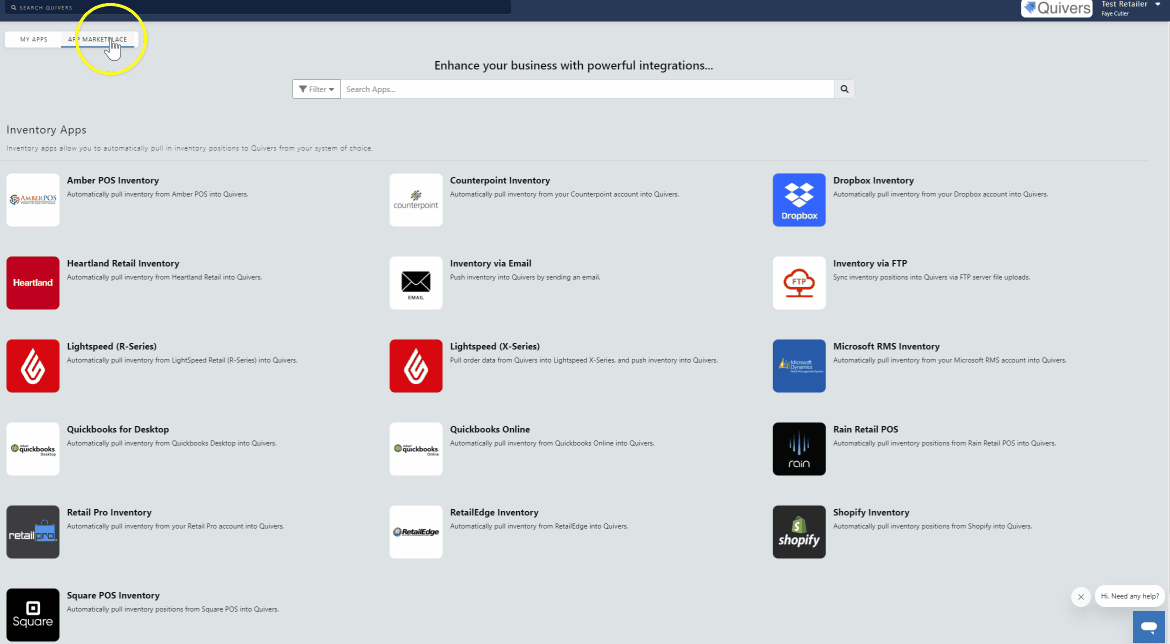Select the Microsoft RMS Inventory icon
Image resolution: width=1170 pixels, height=644 pixels.
tap(799, 366)
